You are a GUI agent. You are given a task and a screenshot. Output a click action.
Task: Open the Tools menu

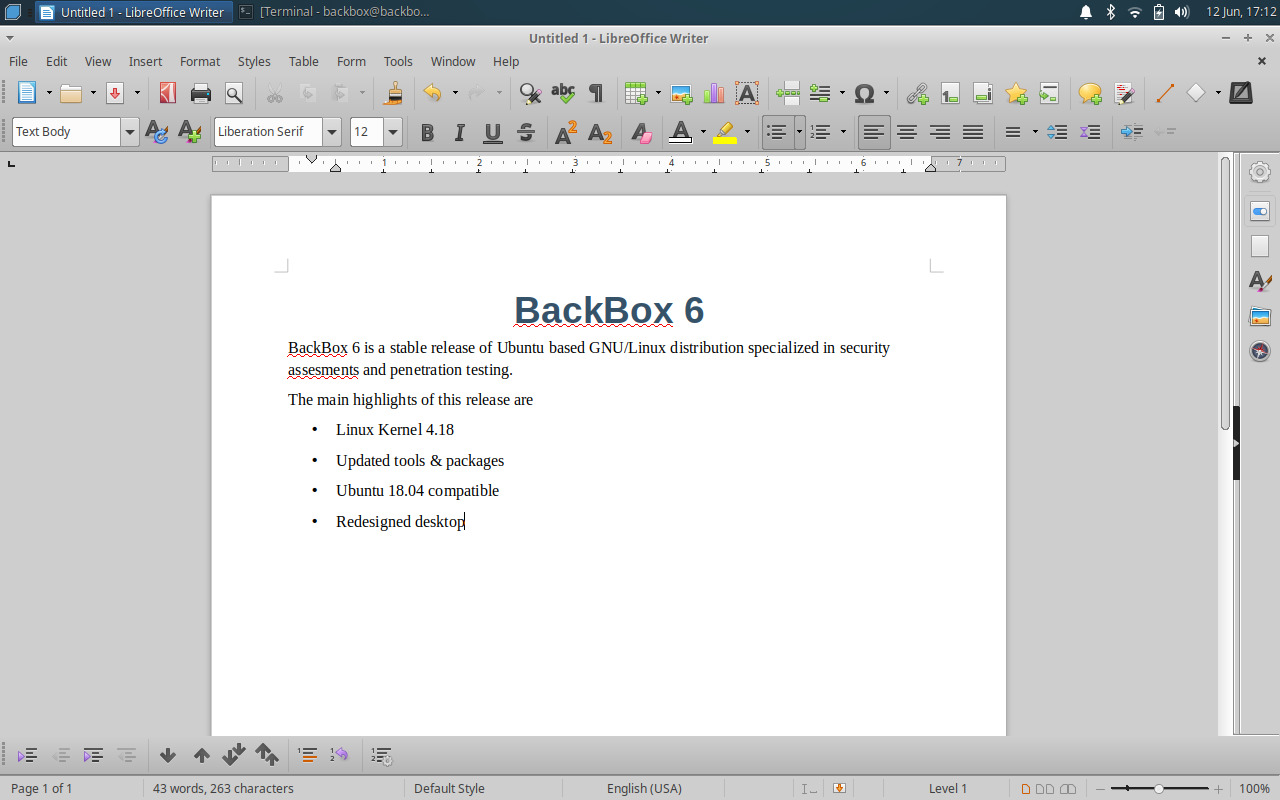click(x=398, y=61)
